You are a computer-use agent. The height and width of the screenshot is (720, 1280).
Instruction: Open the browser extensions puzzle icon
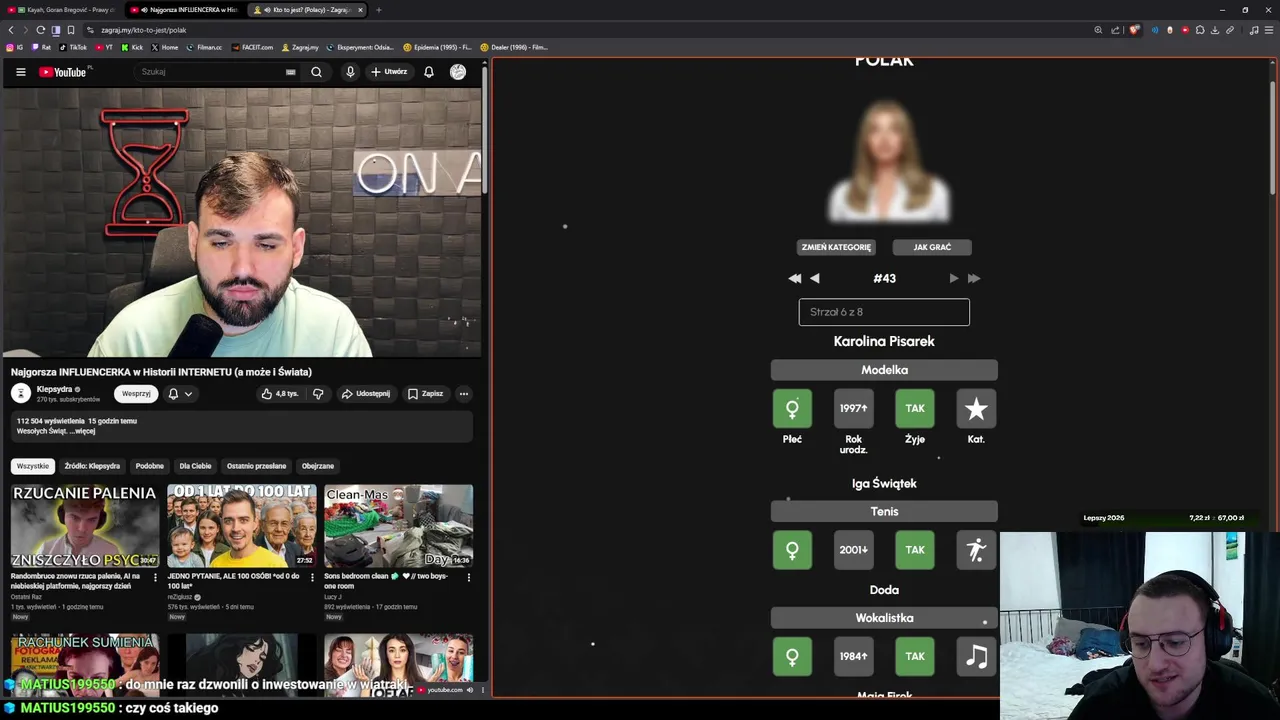1200,30
